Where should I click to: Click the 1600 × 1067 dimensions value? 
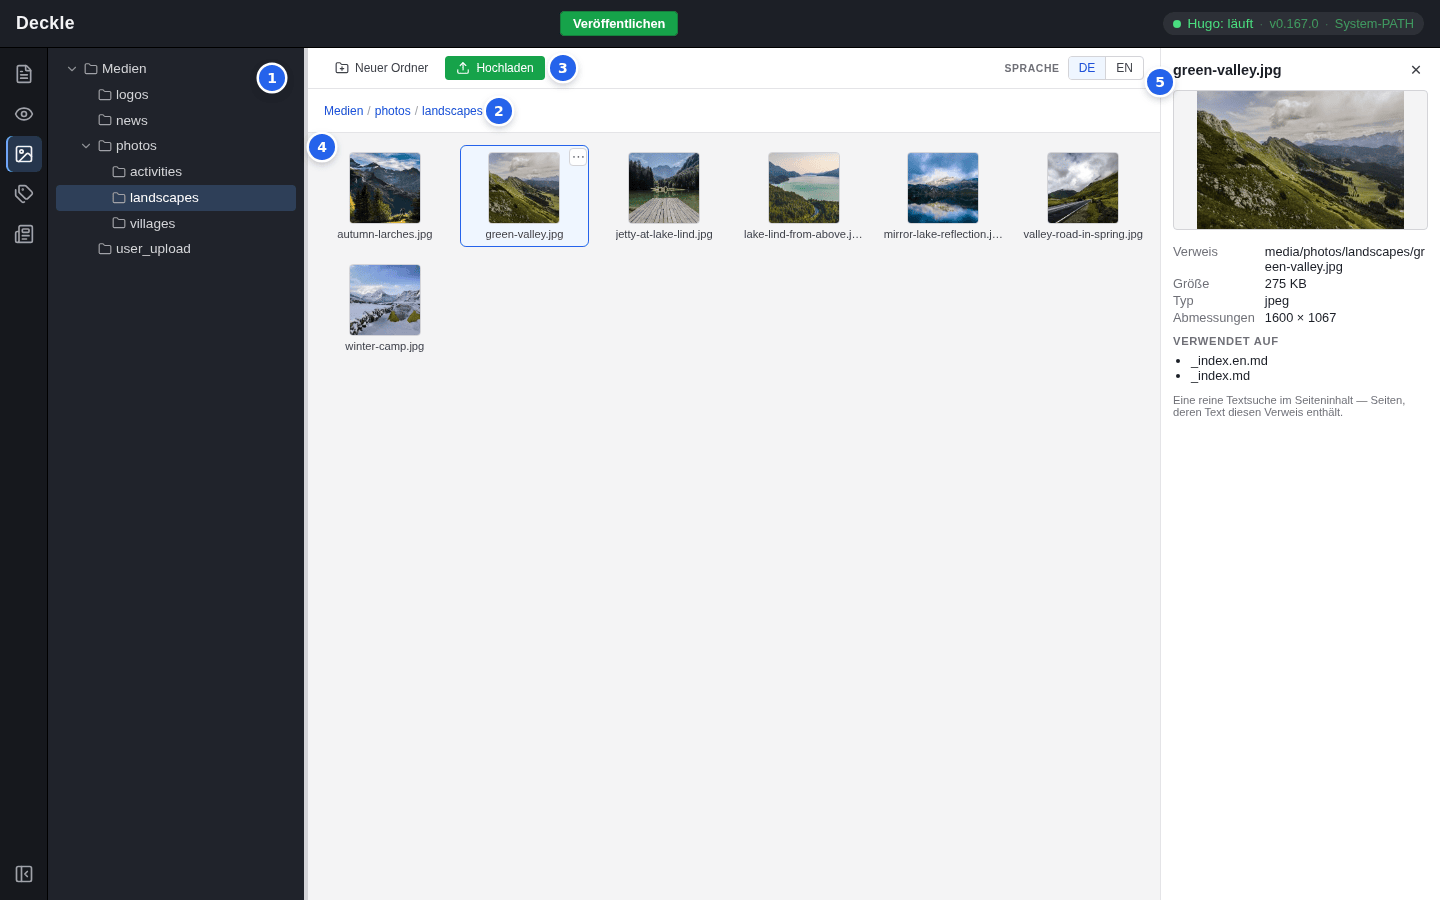coord(1300,318)
